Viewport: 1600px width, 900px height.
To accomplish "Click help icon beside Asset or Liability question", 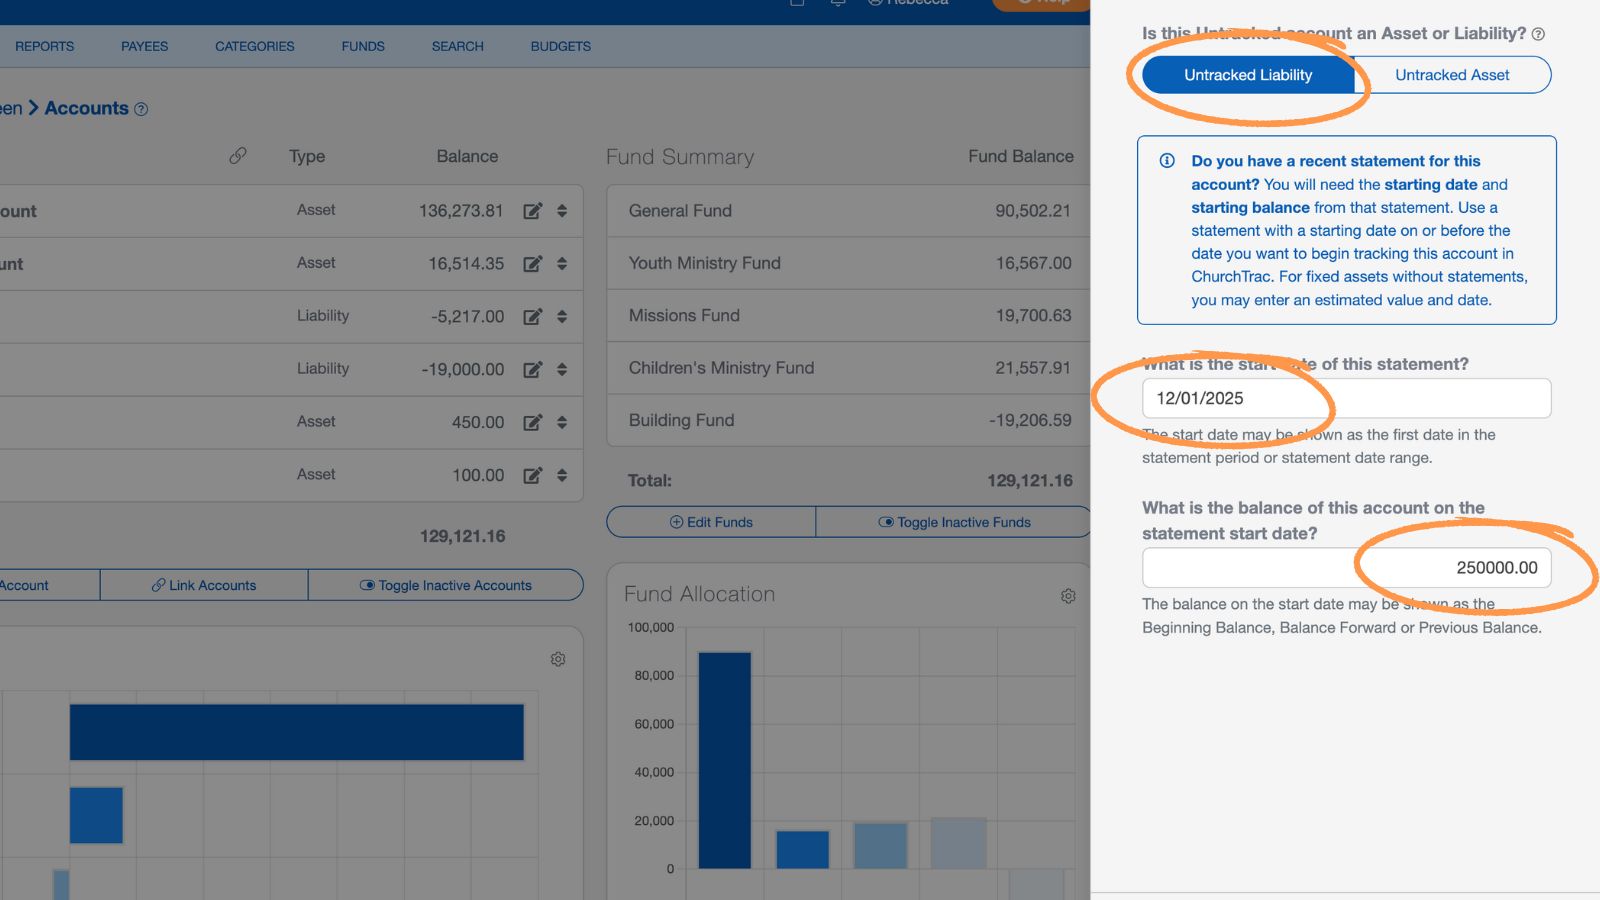I will (x=1538, y=34).
